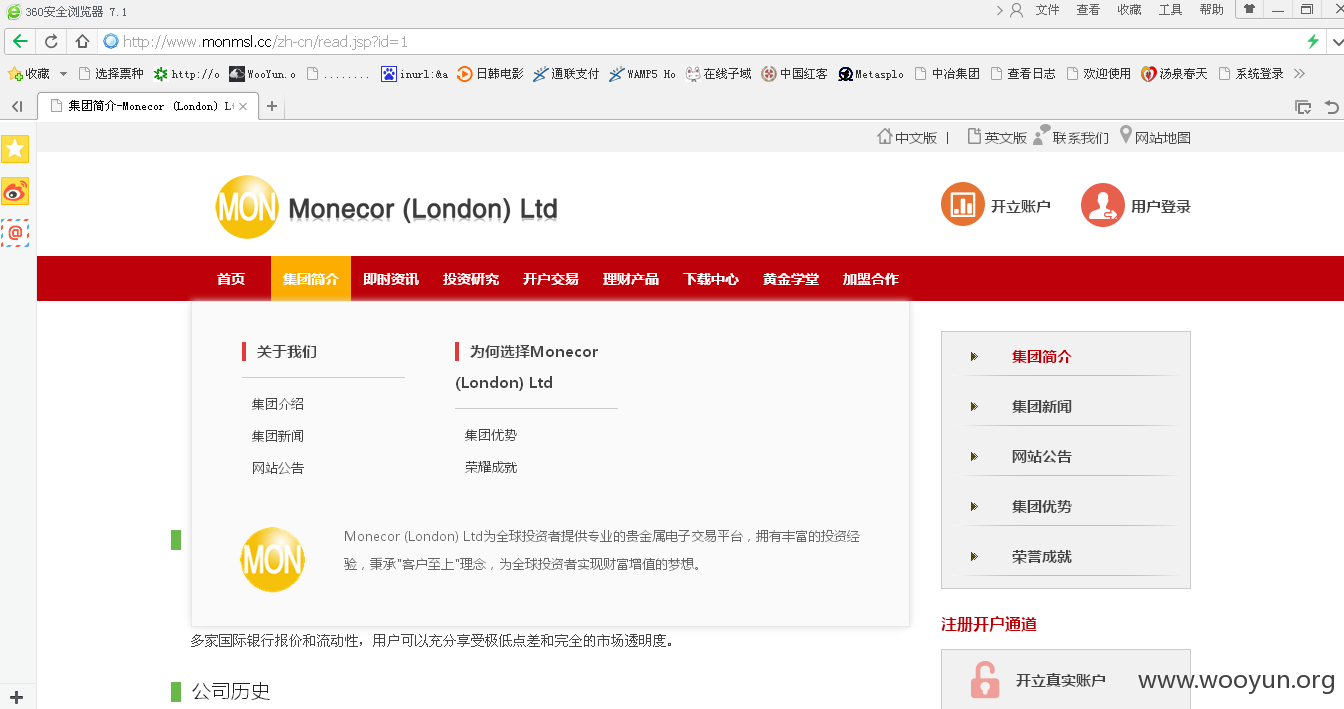Close the 集团简介-Monecor tab
The image size is (1344, 709).
(243, 106)
